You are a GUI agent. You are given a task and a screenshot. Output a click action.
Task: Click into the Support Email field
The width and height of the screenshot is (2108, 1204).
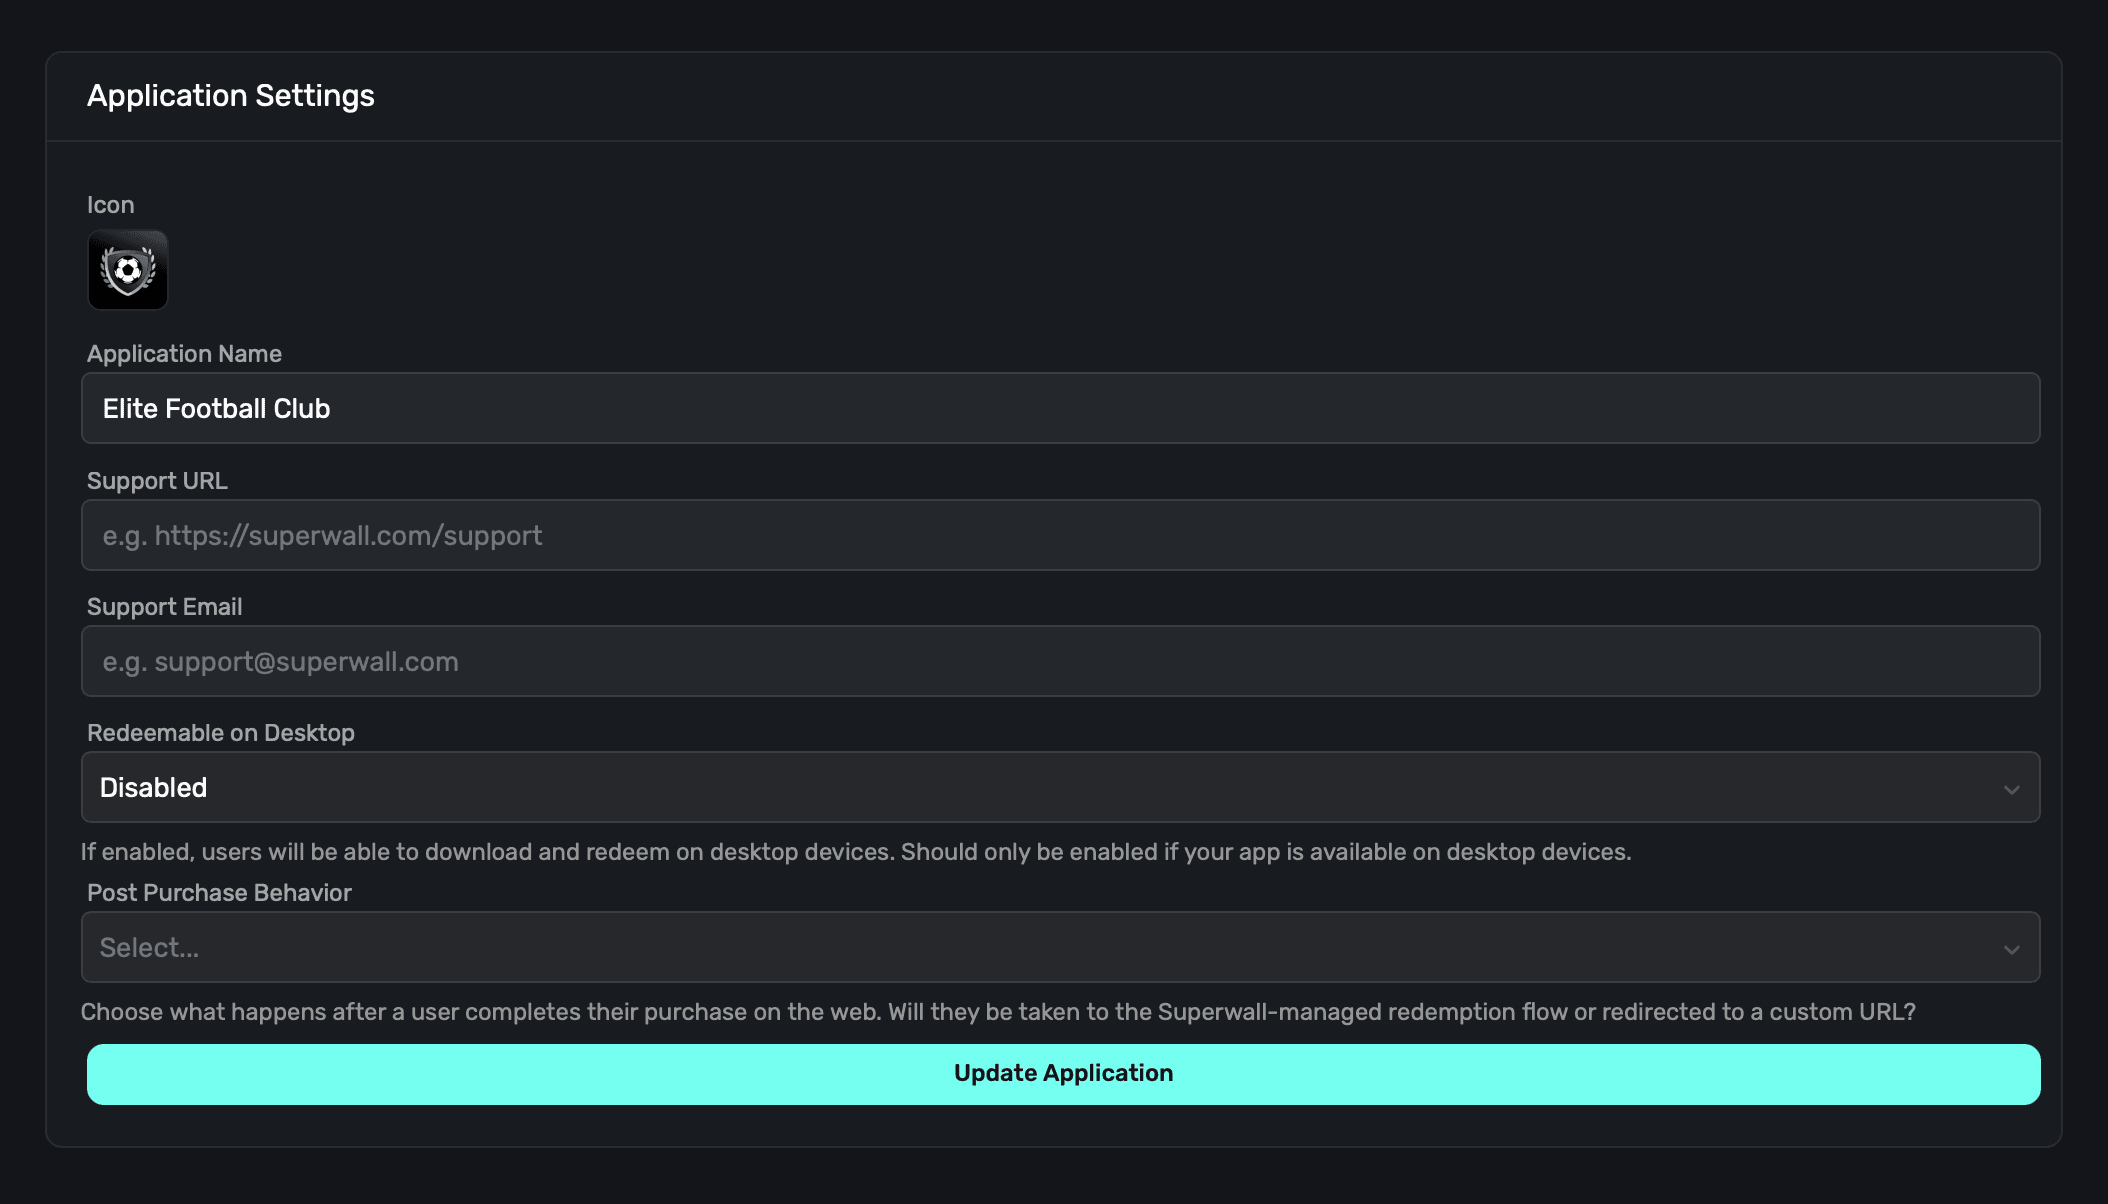click(x=1060, y=661)
